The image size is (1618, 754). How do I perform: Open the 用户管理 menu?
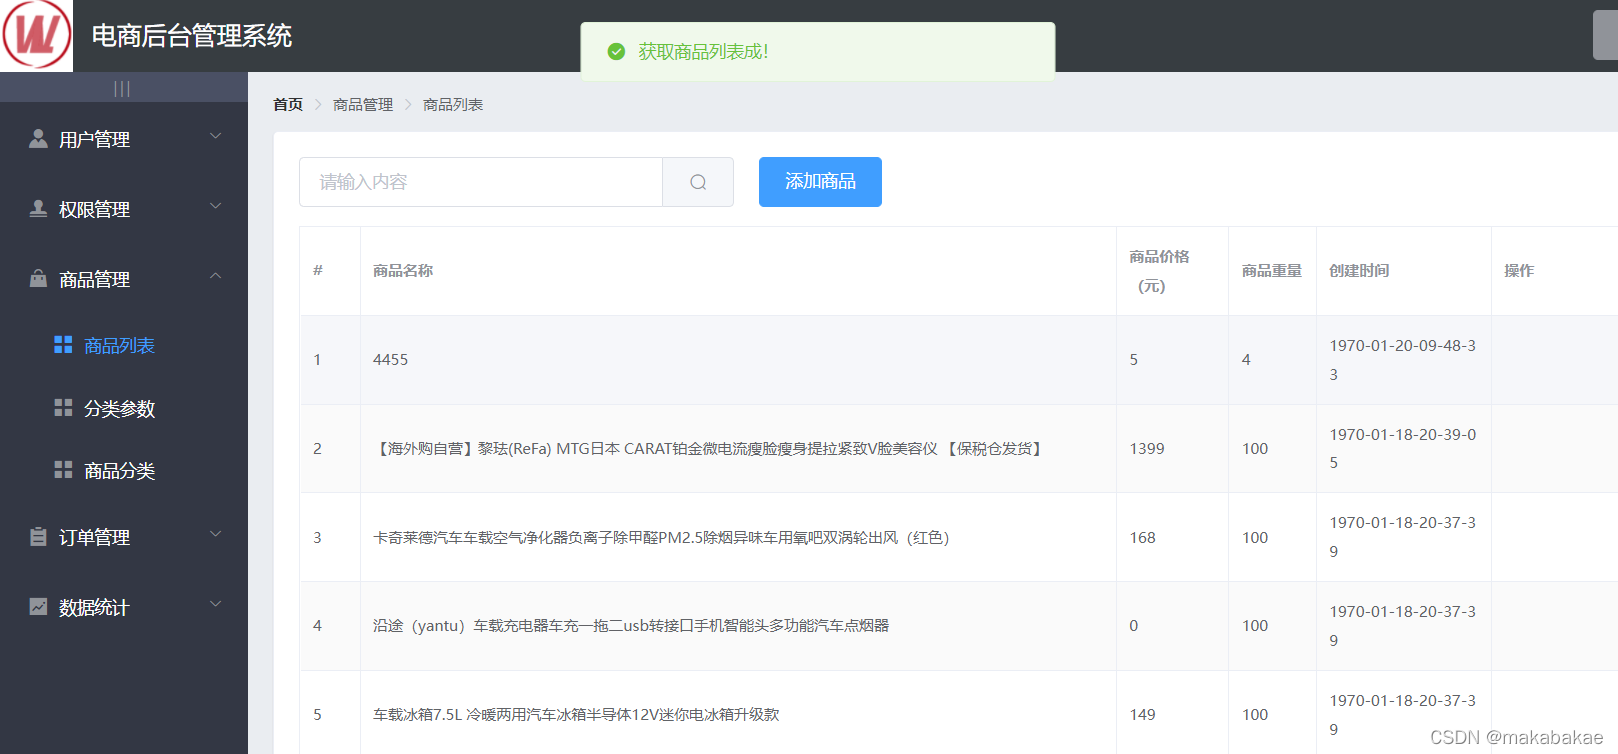click(124, 139)
